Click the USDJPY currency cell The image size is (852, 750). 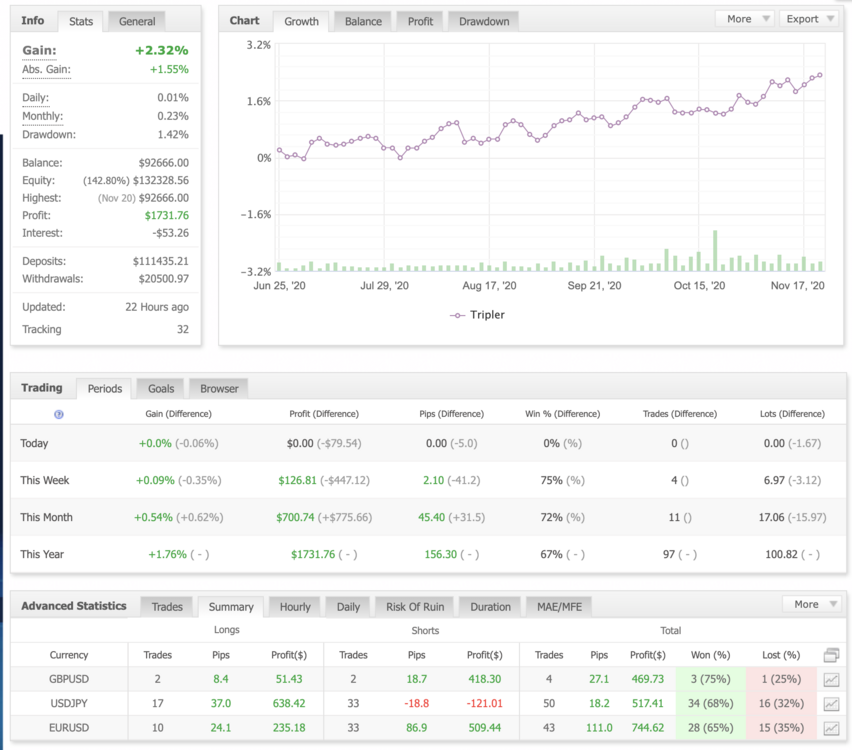[69, 704]
